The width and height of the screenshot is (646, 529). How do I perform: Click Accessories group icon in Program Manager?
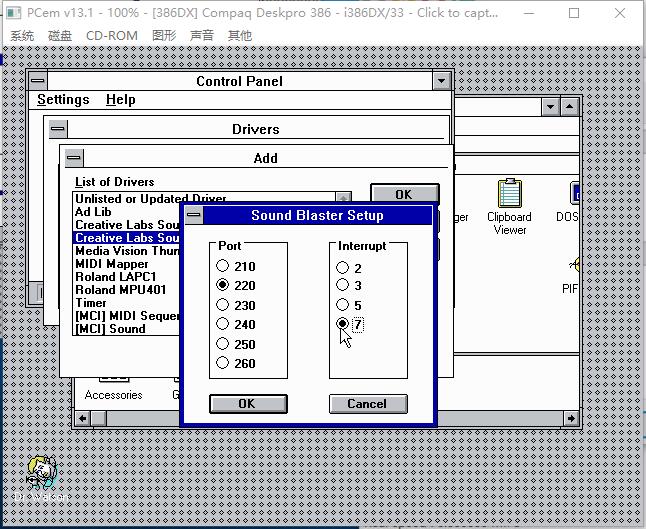113,389
